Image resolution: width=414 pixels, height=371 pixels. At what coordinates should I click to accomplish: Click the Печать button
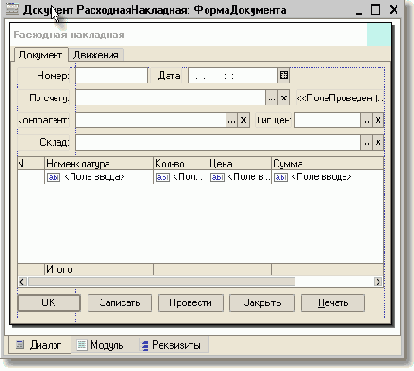point(333,303)
